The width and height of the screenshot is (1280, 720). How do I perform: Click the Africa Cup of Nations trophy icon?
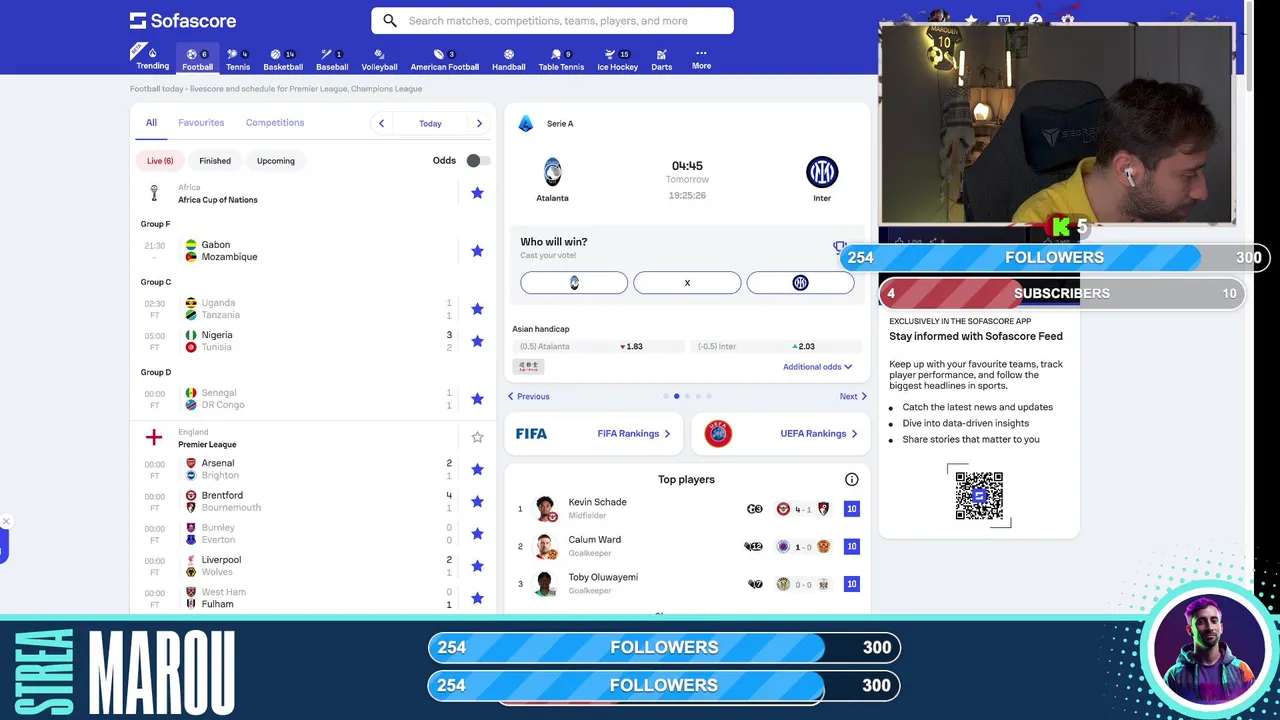[x=154, y=193]
